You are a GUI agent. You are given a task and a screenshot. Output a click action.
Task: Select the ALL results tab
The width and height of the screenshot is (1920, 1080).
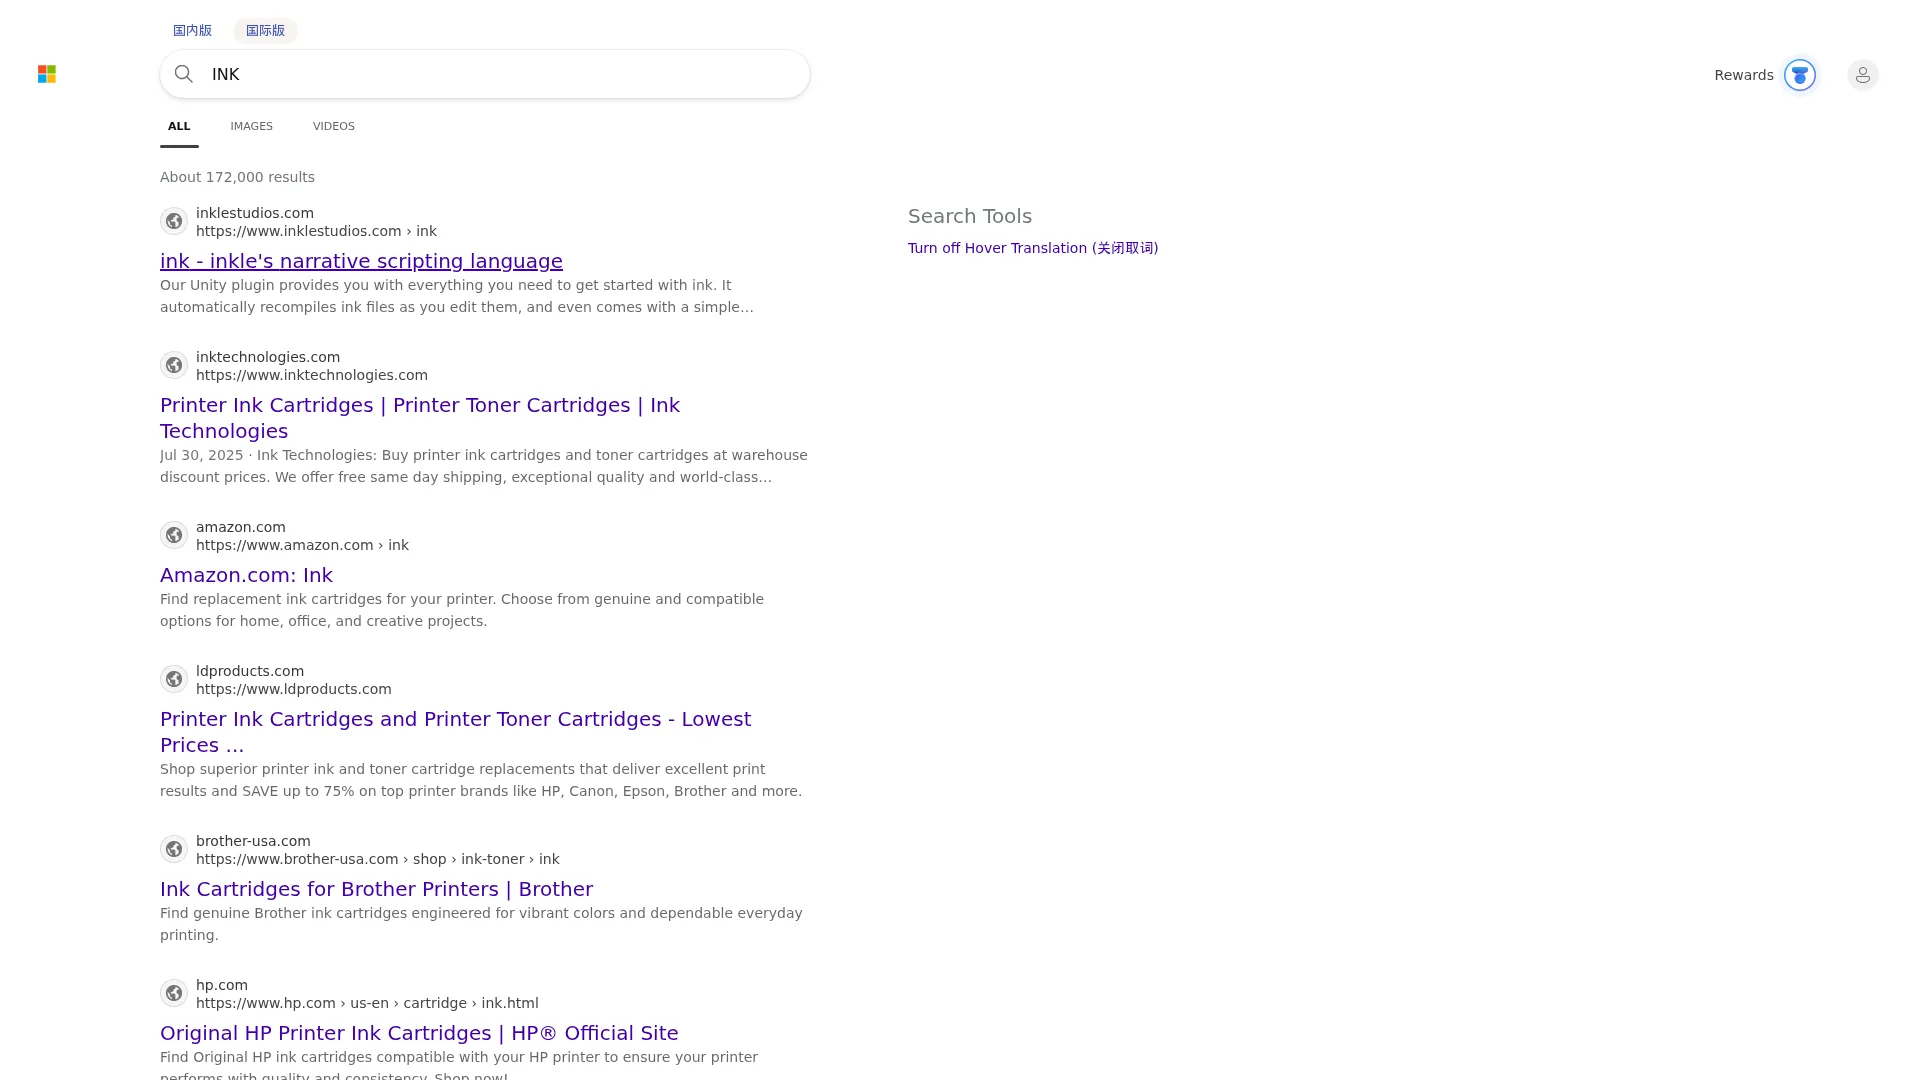pos(179,126)
